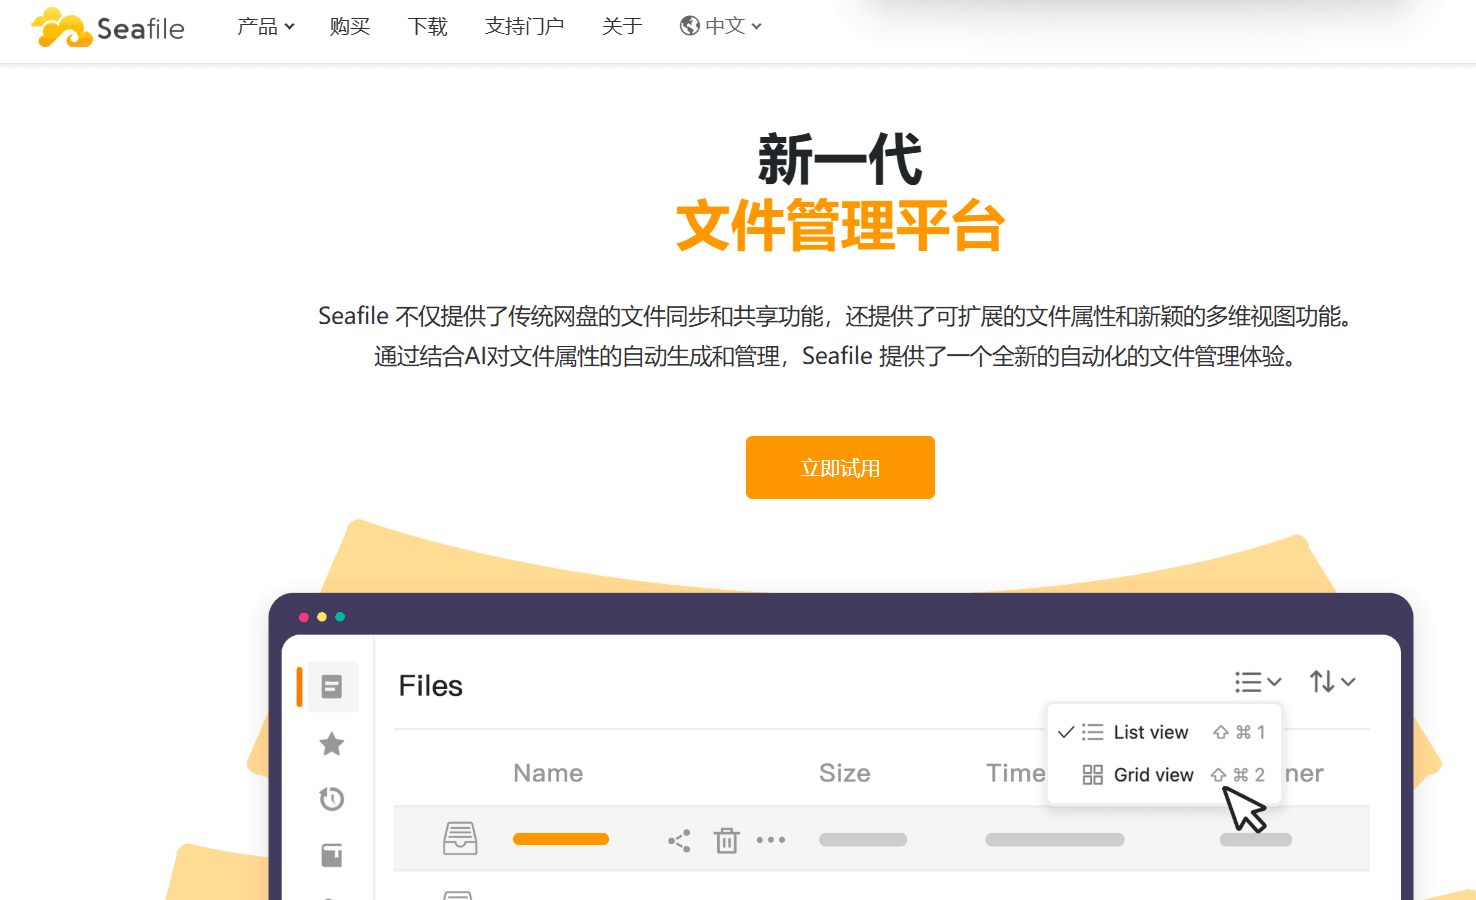1476x900 pixels.
Task: Click the trash delete icon in the file row
Action: pos(727,840)
